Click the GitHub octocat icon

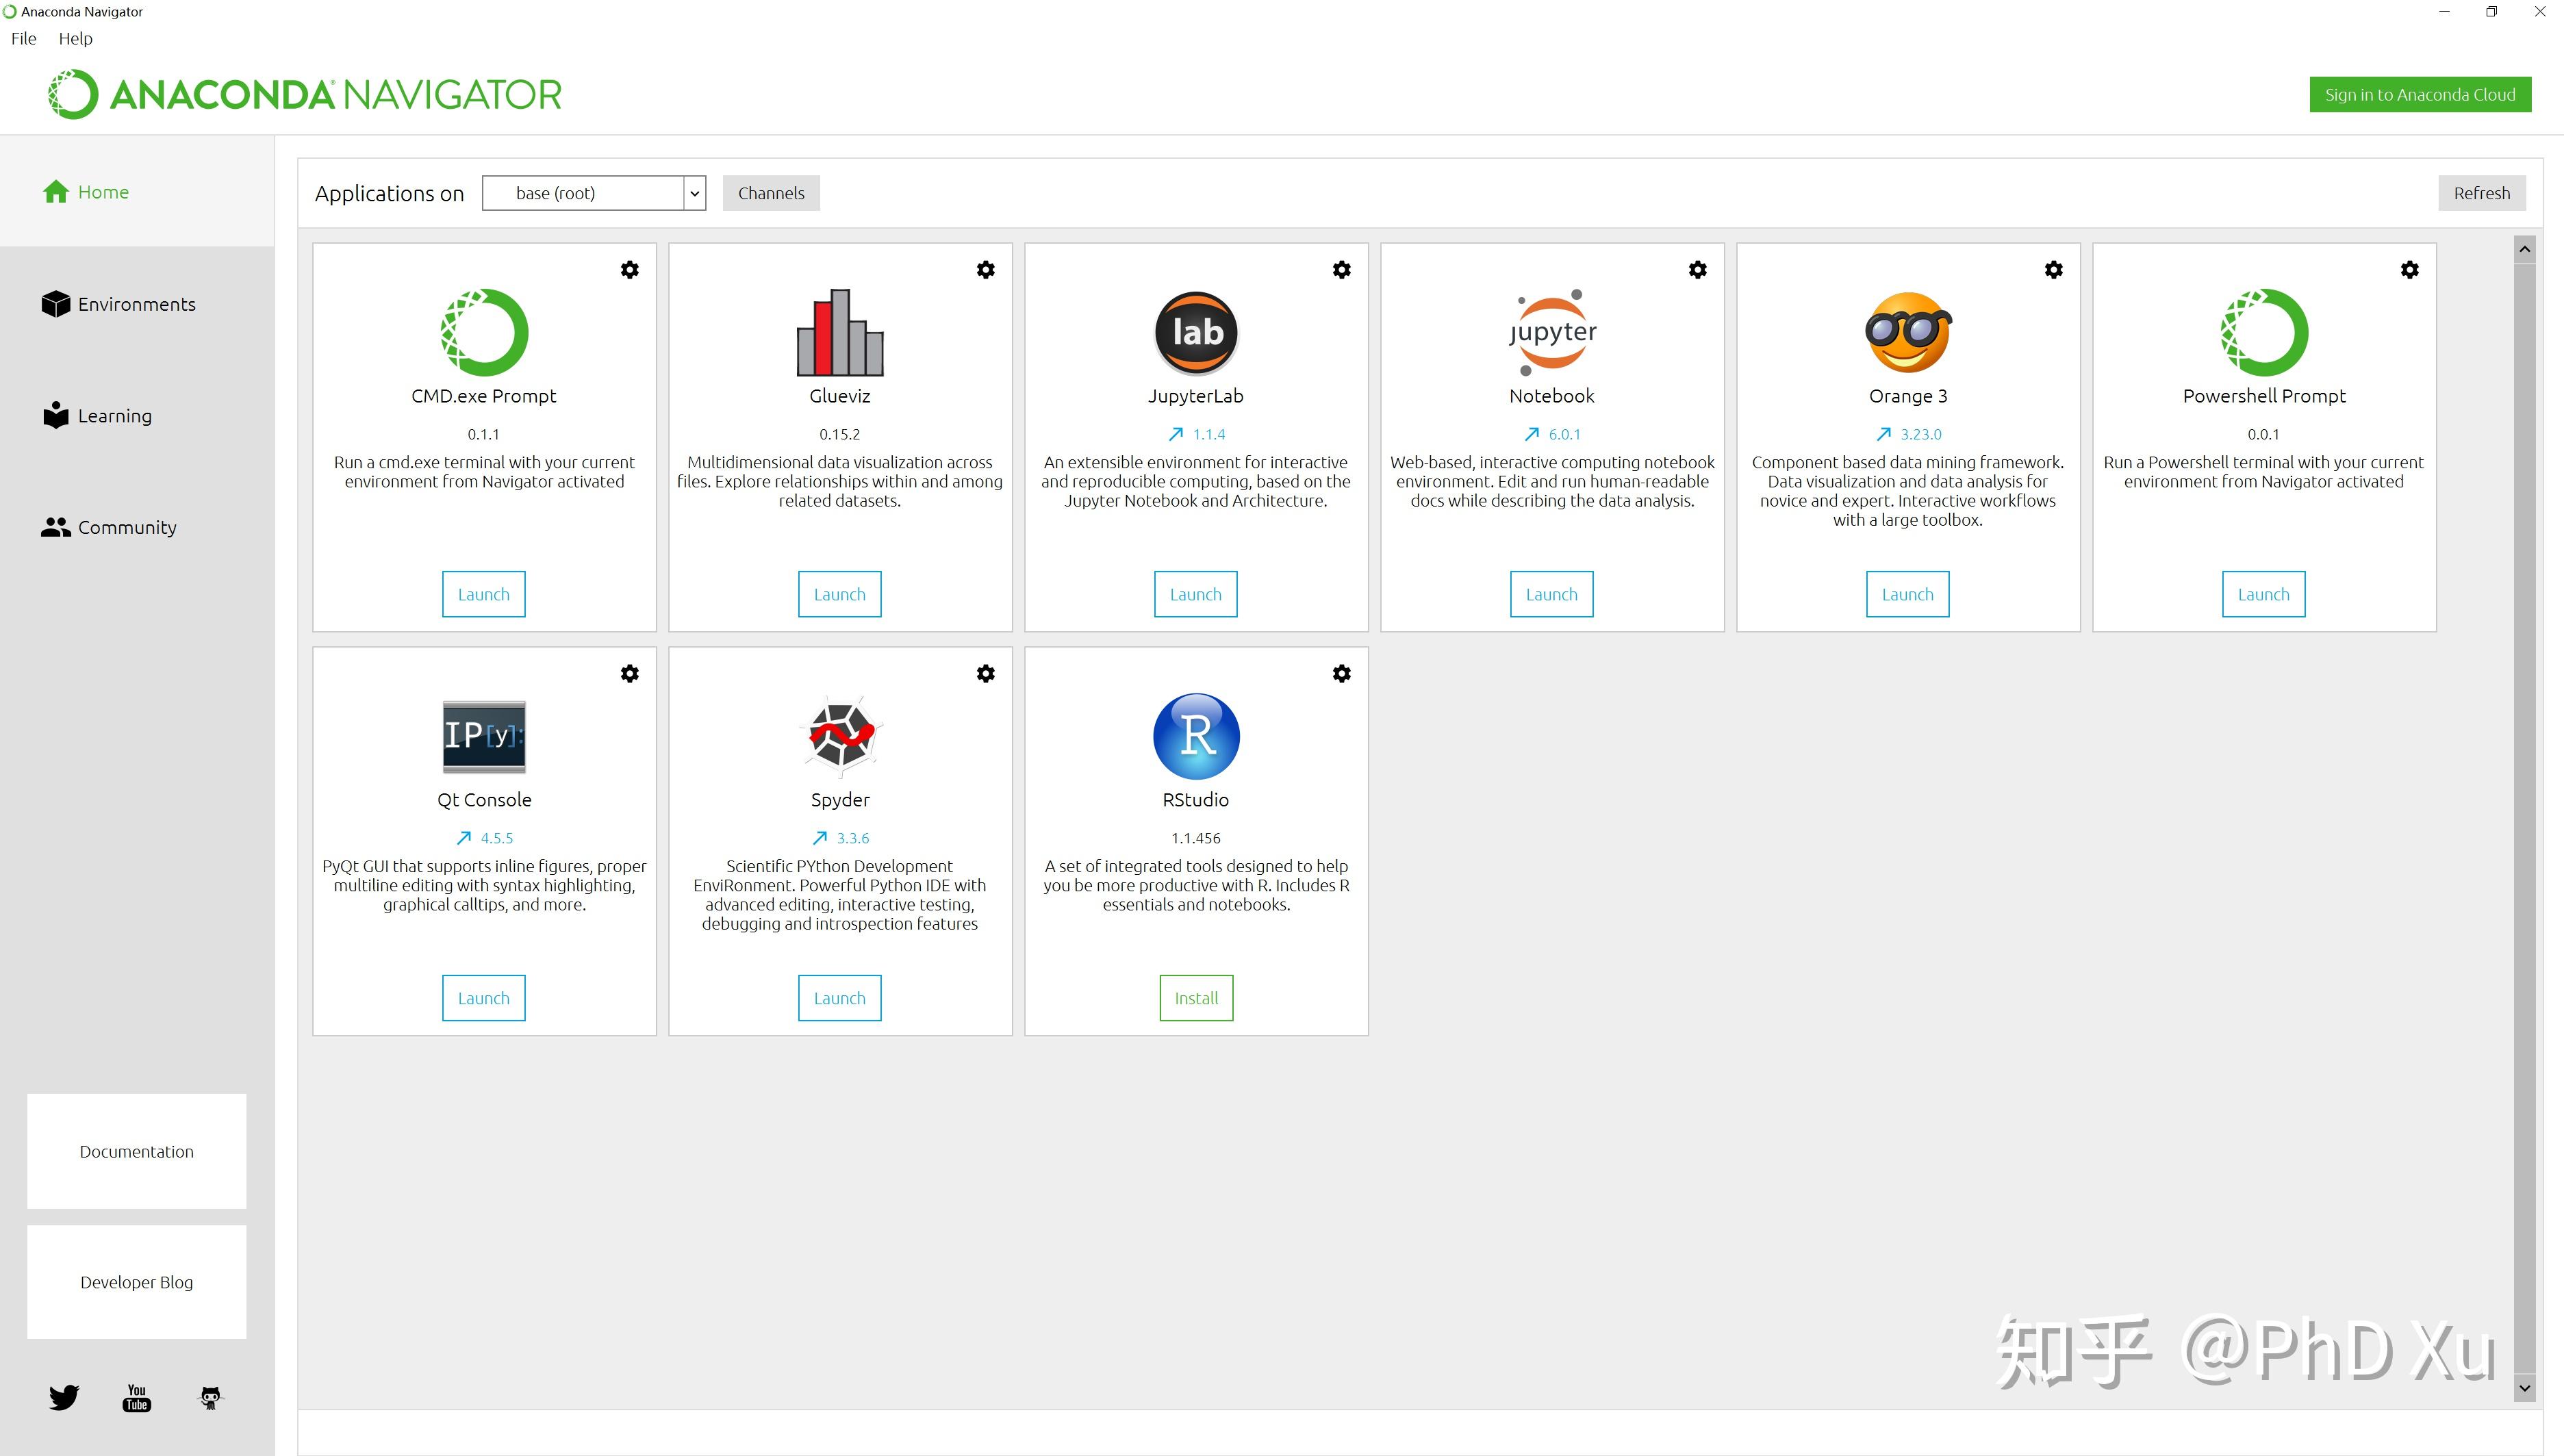[x=210, y=1397]
